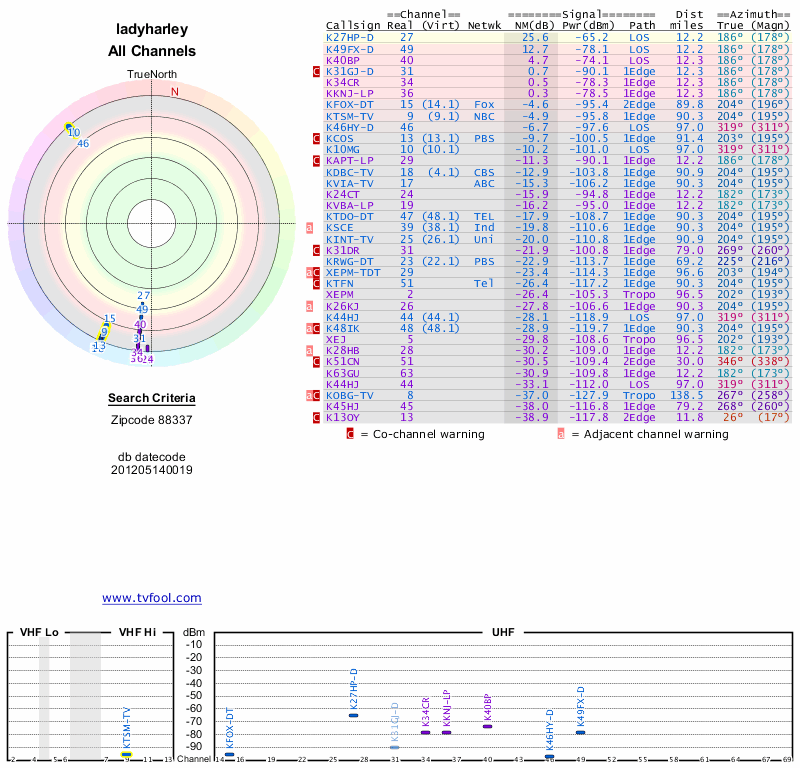Click the co-channel warning icon next to KAPT-LP
The image size is (800, 768).
pos(316,160)
